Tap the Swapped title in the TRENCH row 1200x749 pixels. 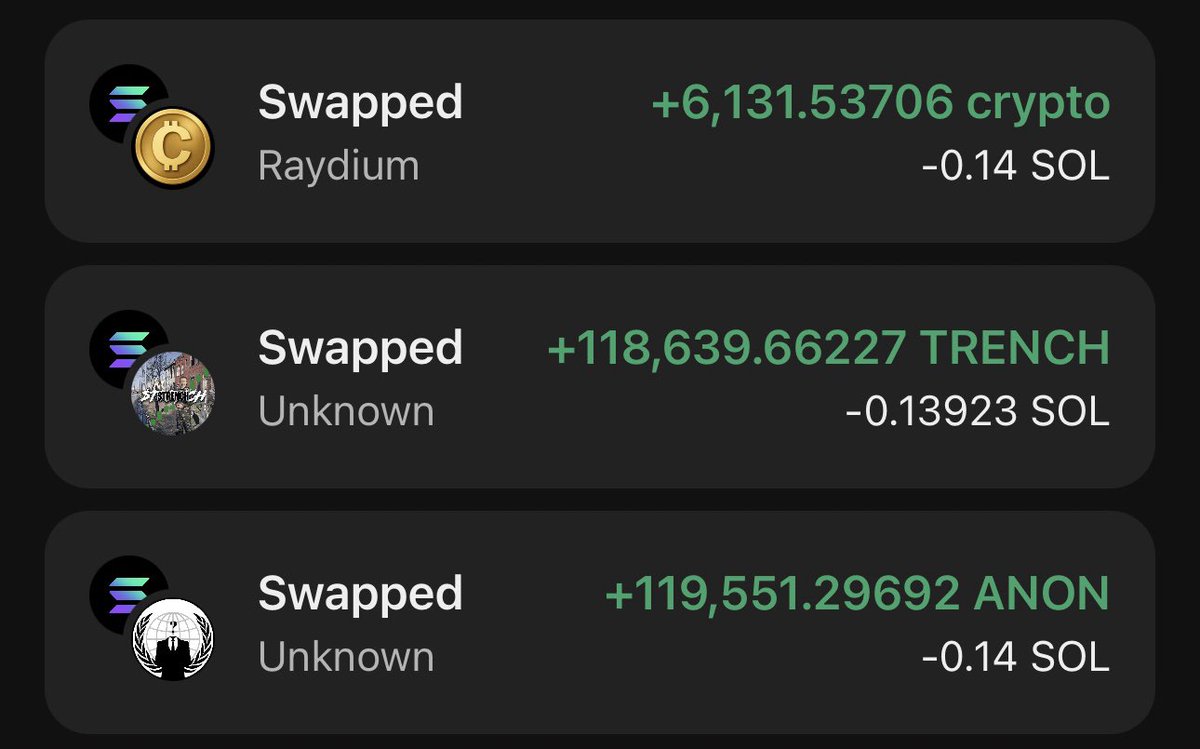(x=360, y=348)
